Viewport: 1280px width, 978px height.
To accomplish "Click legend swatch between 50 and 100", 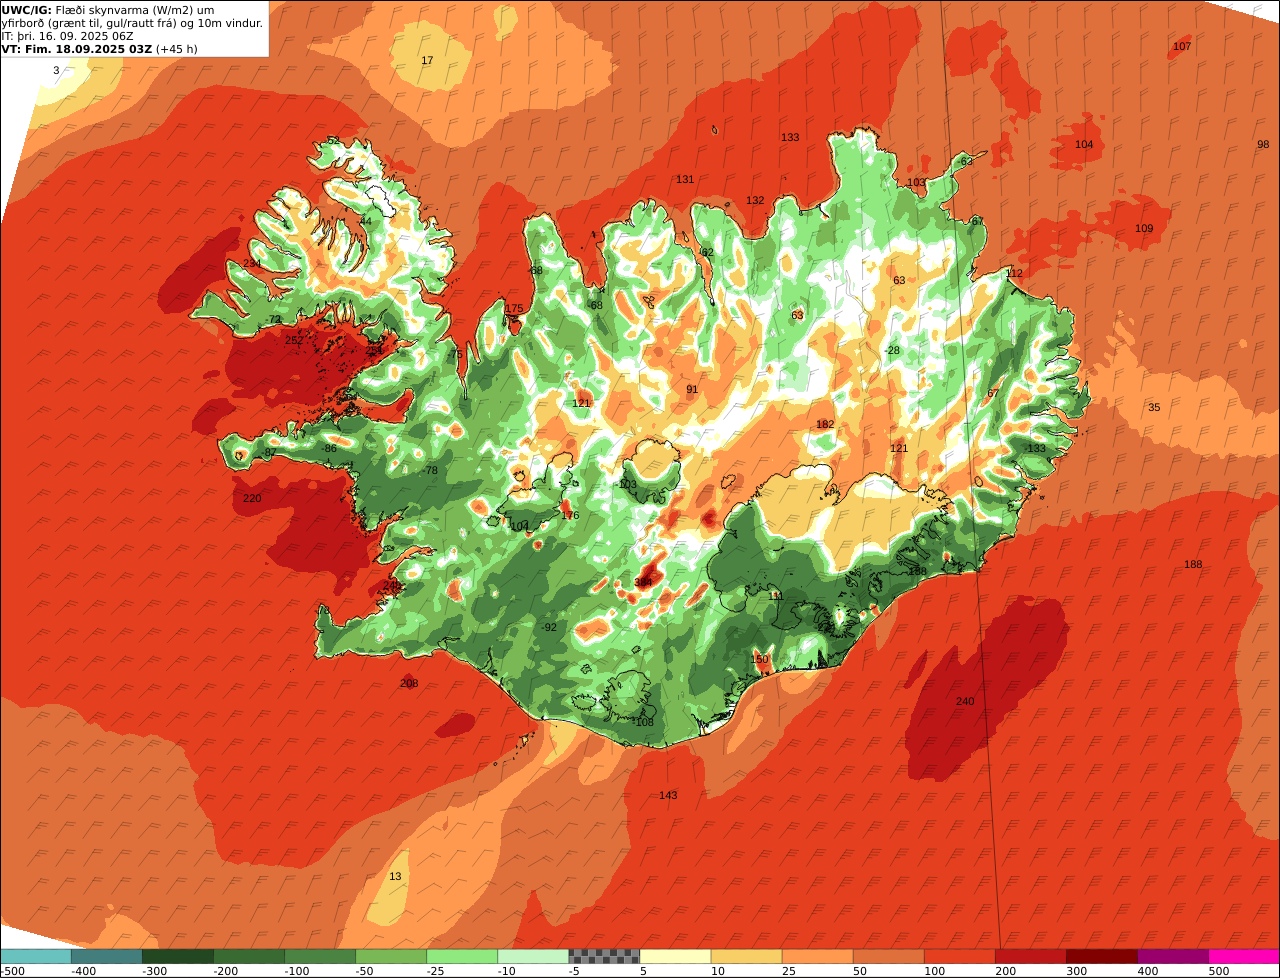I will [x=888, y=956].
